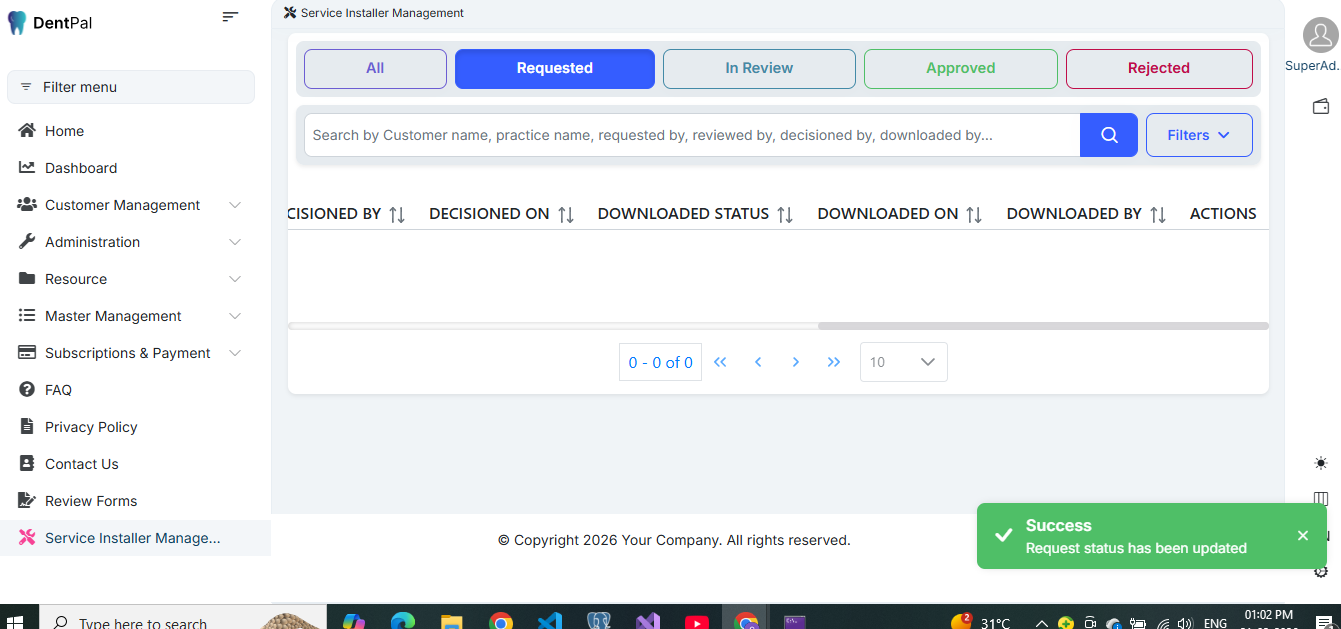Collapse sidebar using hamburger menu icon
Screen dimensions: 1341x629
point(230,17)
